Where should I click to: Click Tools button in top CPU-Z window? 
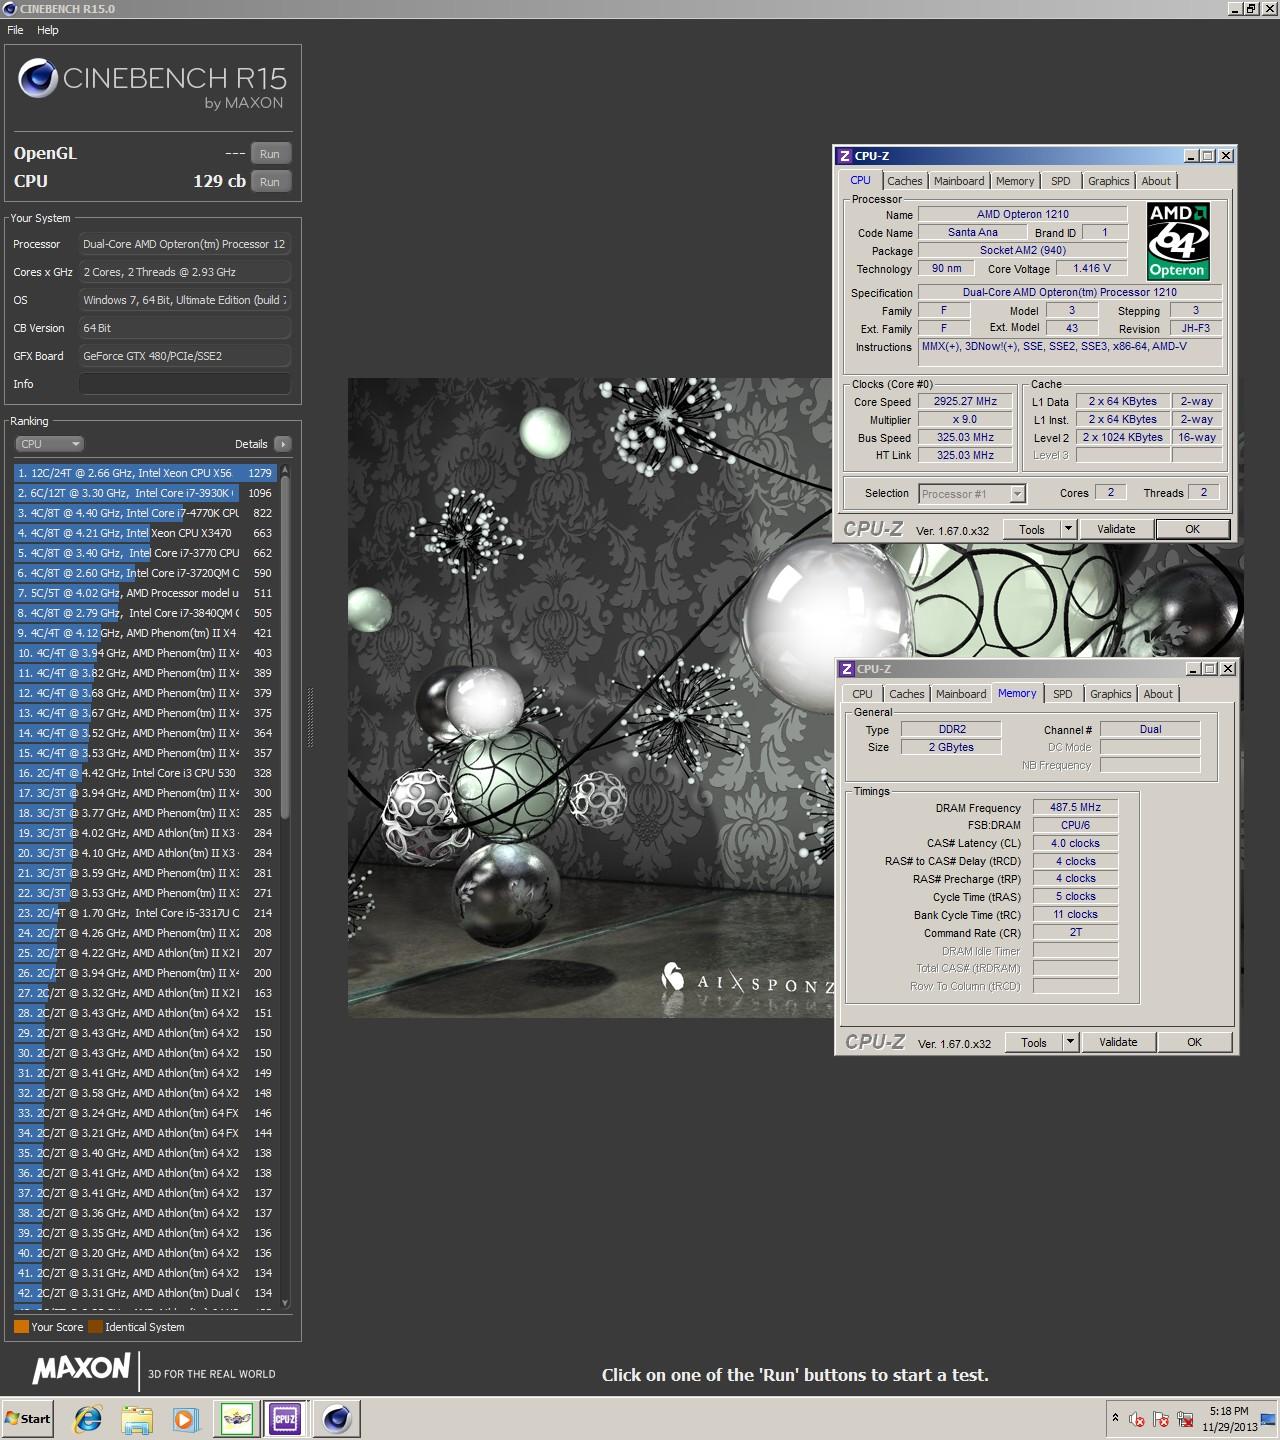(1032, 530)
